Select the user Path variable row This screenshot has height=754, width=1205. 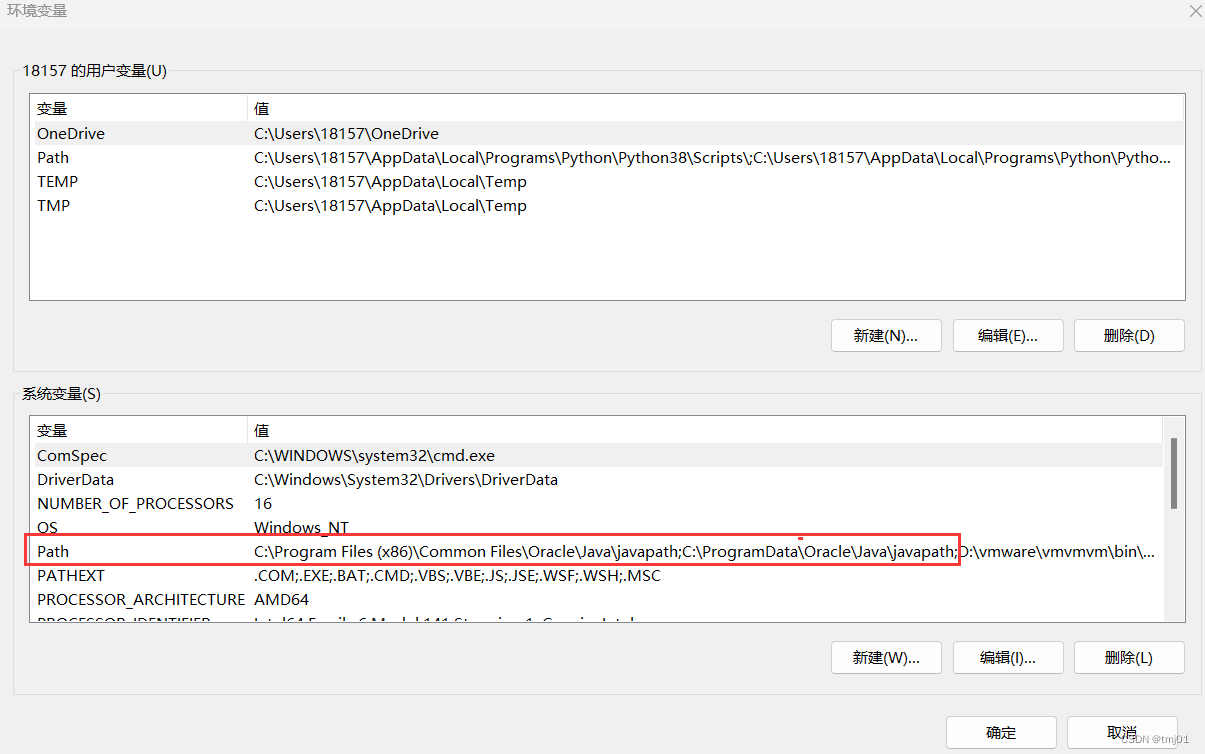pyautogui.click(x=607, y=158)
